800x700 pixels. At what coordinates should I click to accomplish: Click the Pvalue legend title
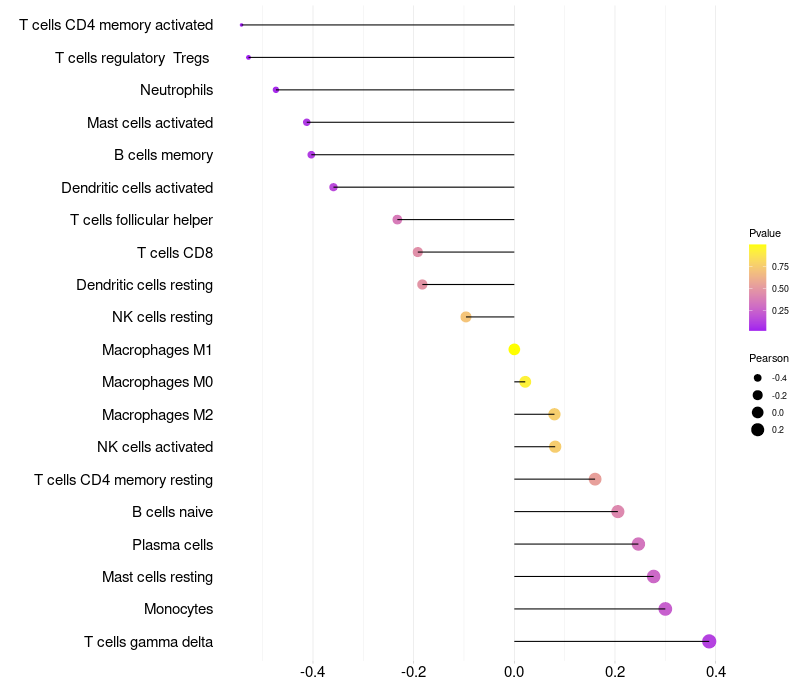[x=765, y=233]
